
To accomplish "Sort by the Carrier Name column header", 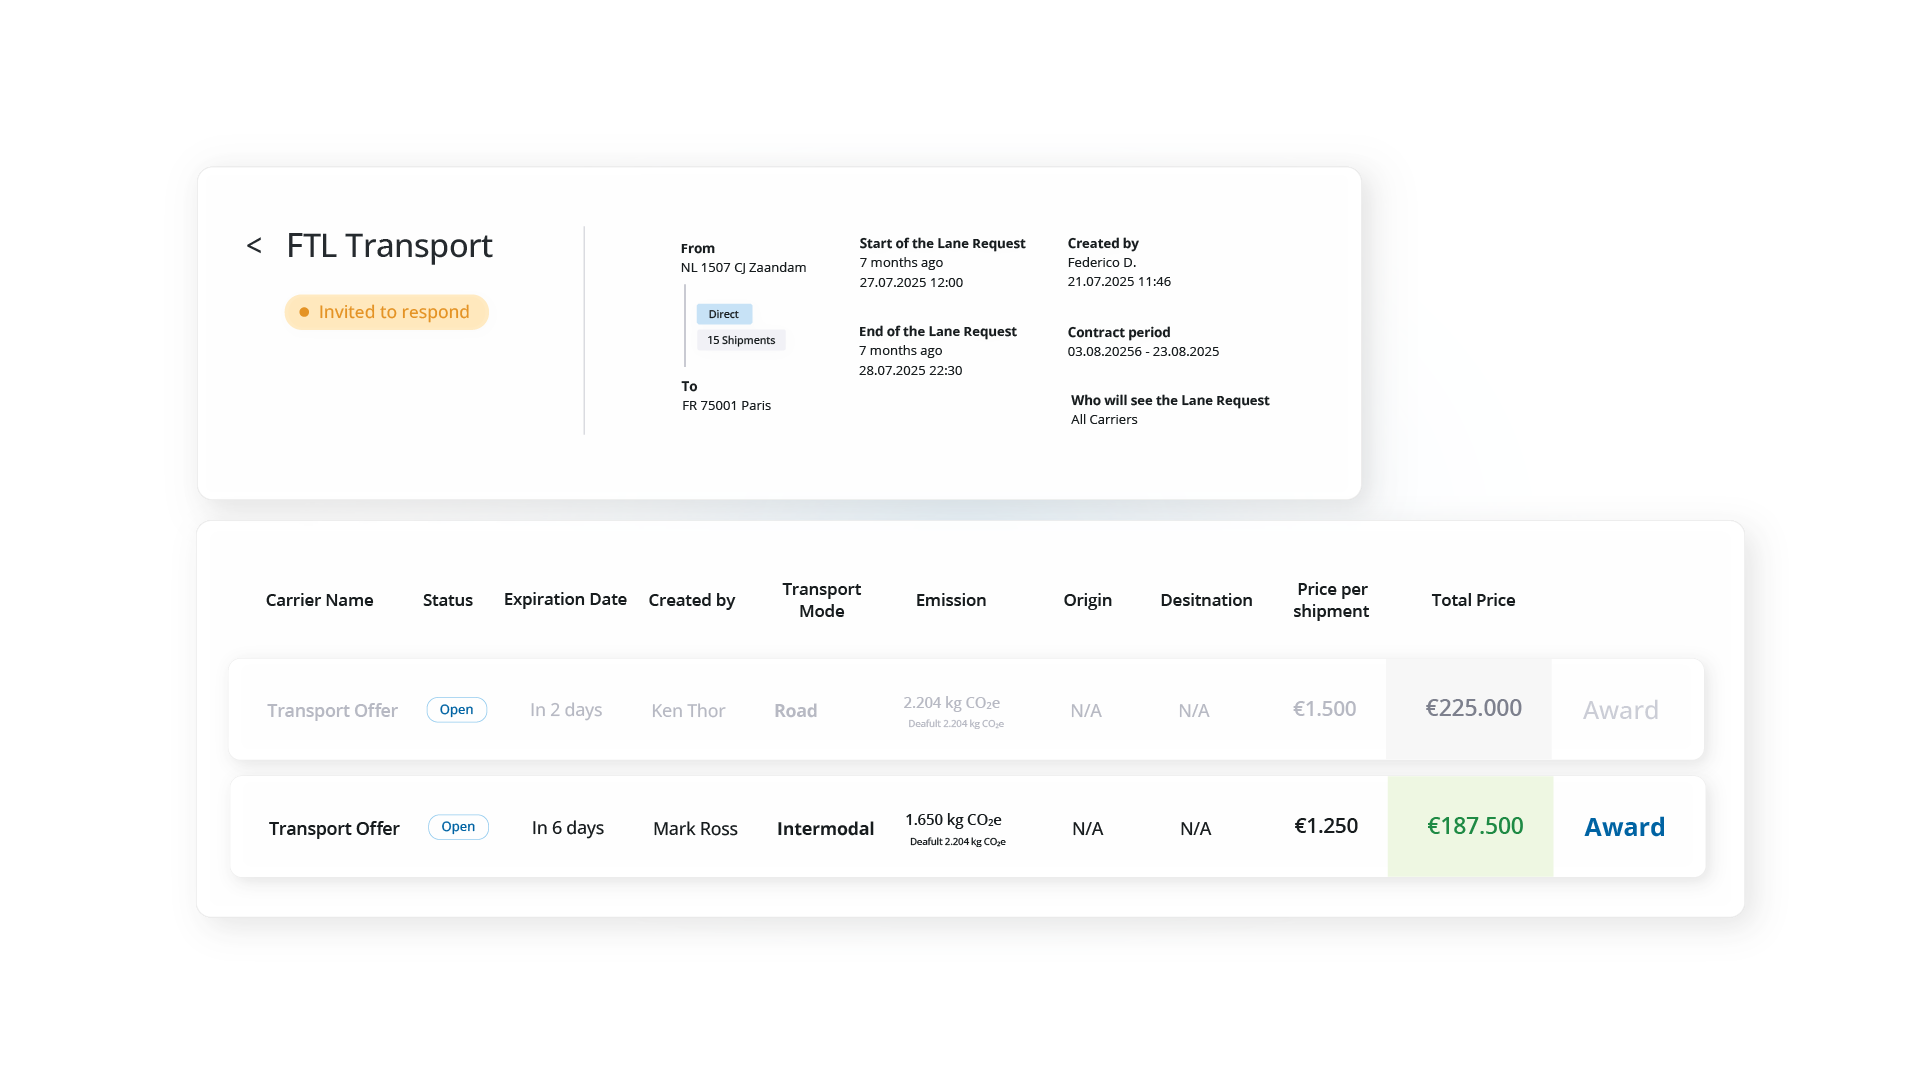I will (319, 600).
